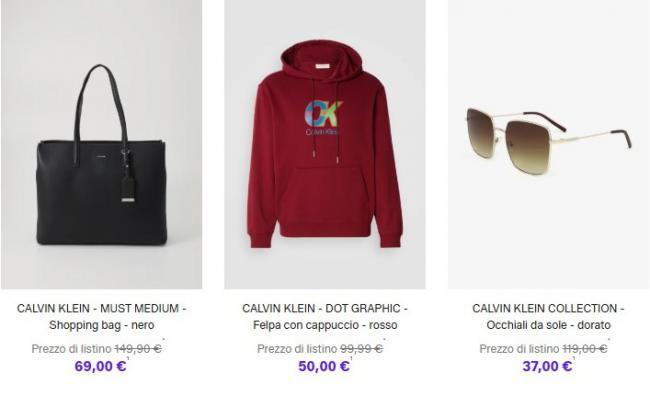650x407 pixels.
Task: Click the crossed-out 99,99 € list price
Action: (362, 348)
